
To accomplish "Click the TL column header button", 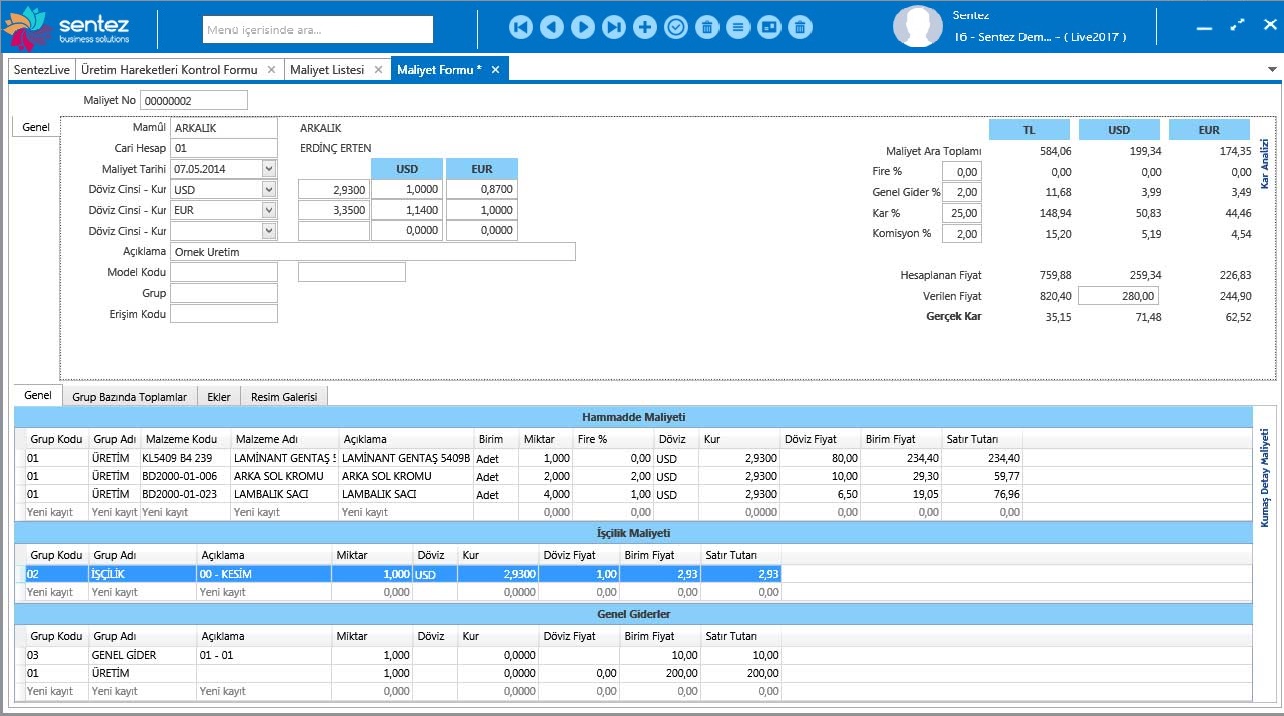I will click(x=1029, y=130).
